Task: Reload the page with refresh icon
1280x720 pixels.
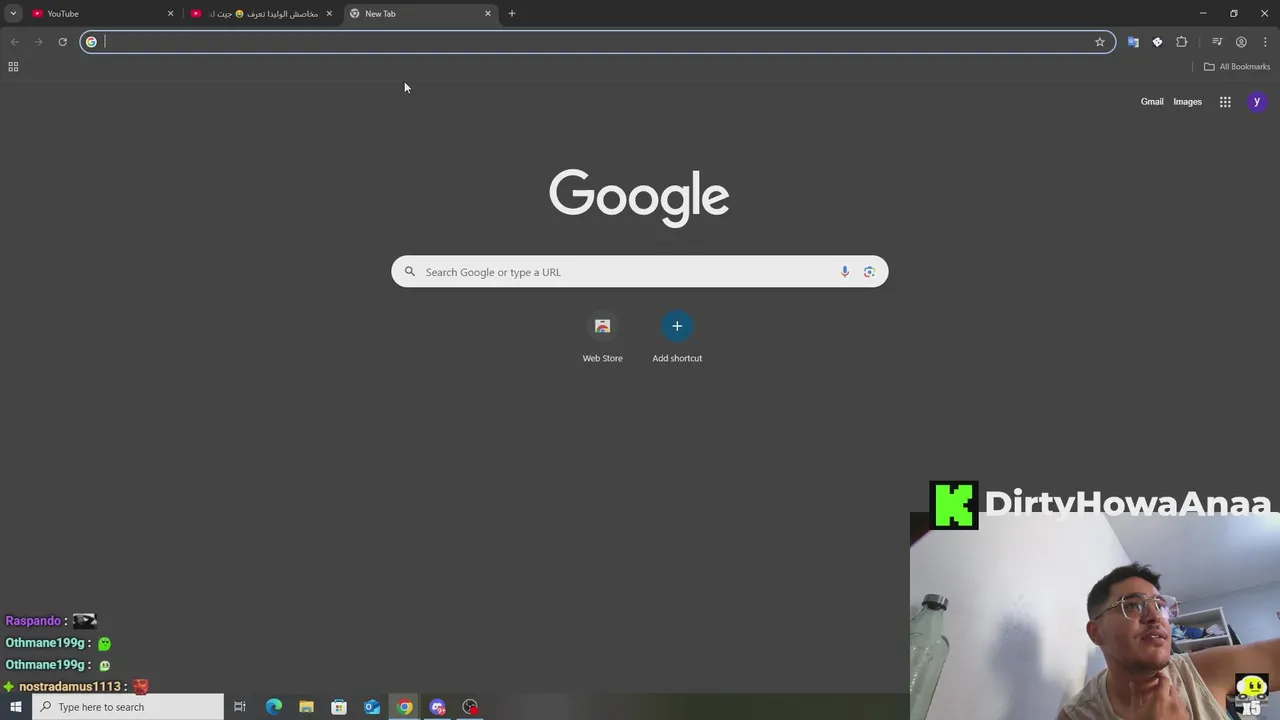Action: (x=62, y=42)
